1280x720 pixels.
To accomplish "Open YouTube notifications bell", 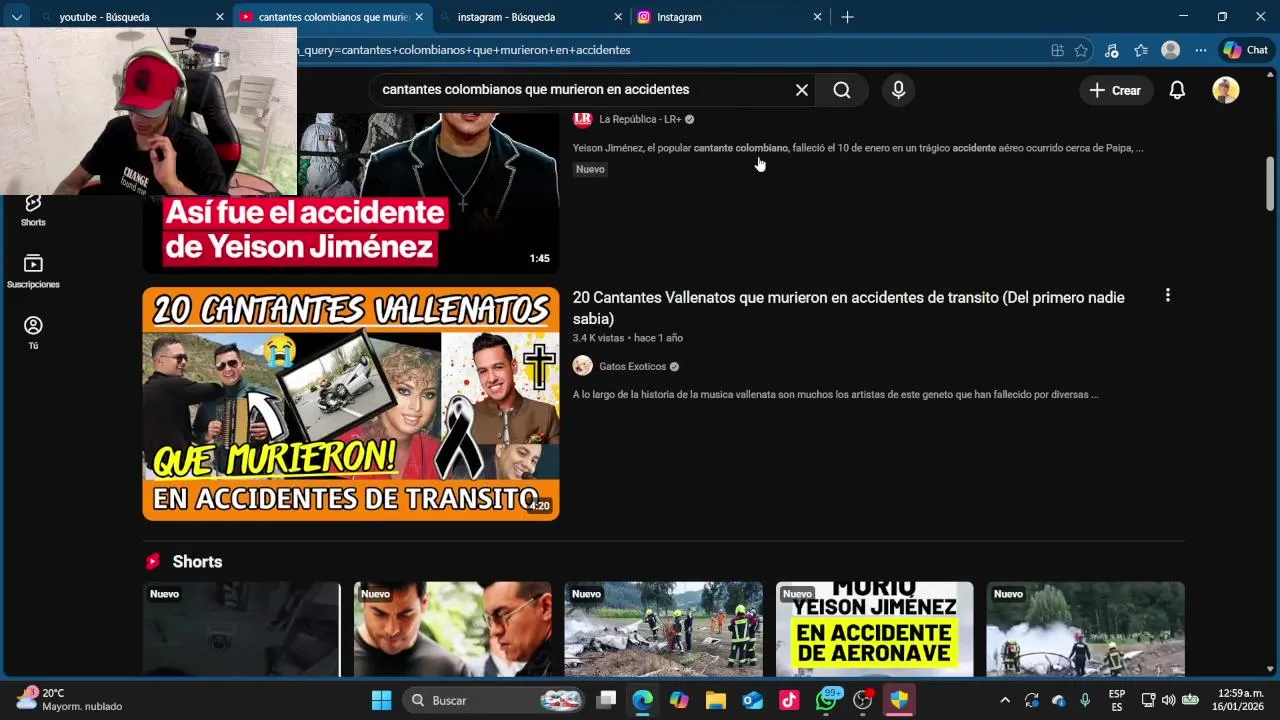I will tap(1177, 90).
